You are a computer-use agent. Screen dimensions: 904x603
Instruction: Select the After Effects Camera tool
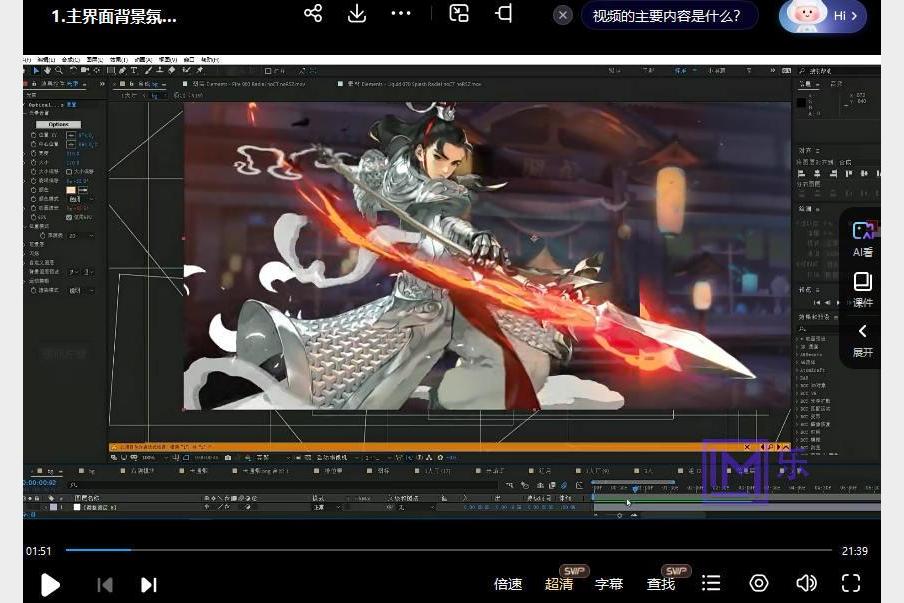point(85,70)
